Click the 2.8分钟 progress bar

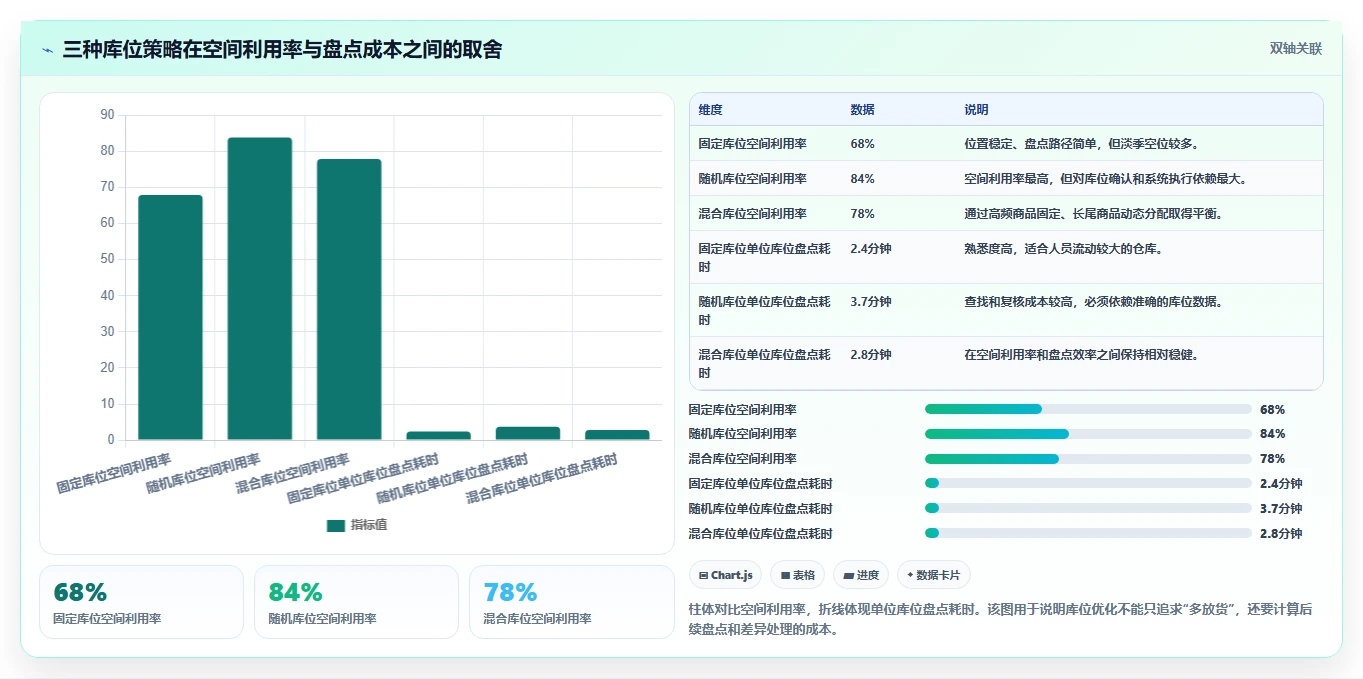tap(1088, 533)
